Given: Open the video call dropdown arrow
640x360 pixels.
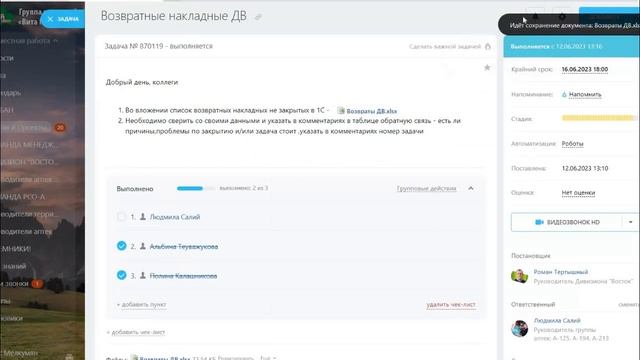Looking at the screenshot, I should (x=631, y=222).
